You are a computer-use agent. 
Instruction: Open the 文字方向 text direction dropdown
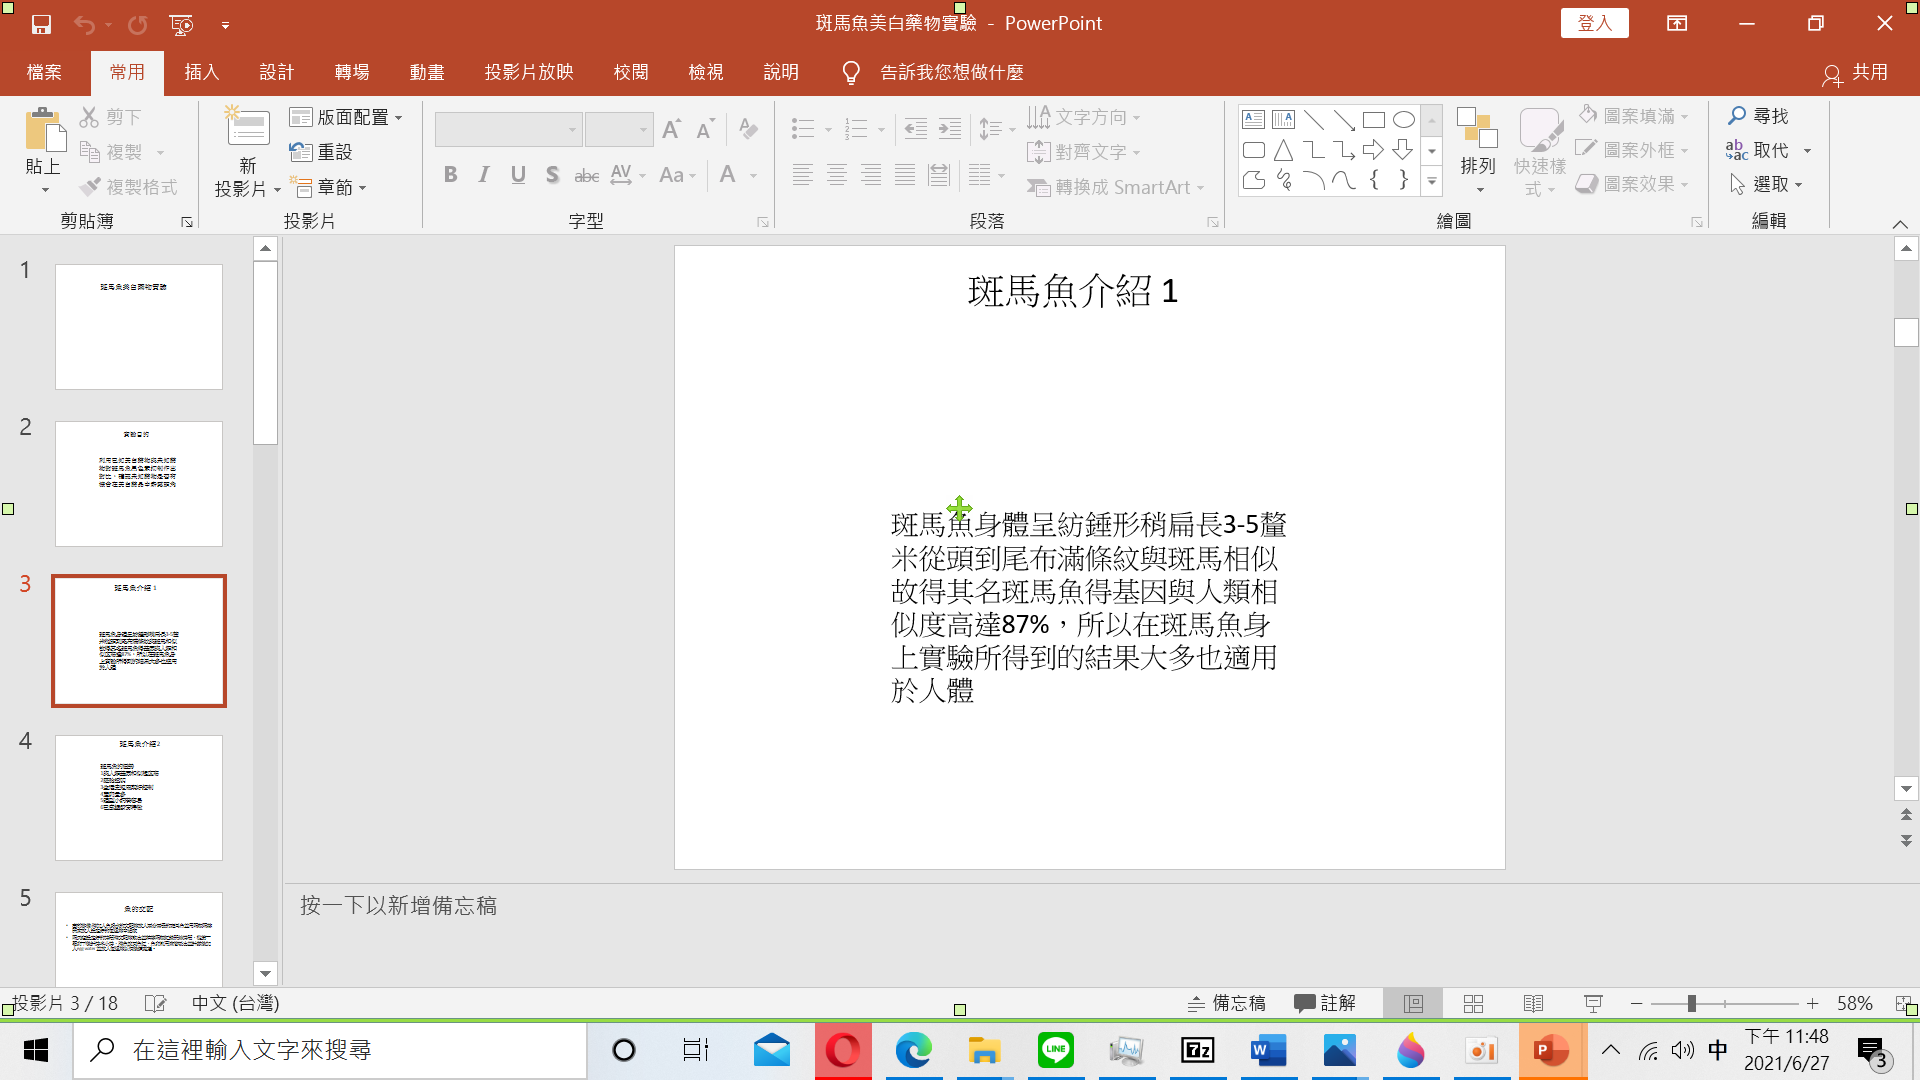1084,117
